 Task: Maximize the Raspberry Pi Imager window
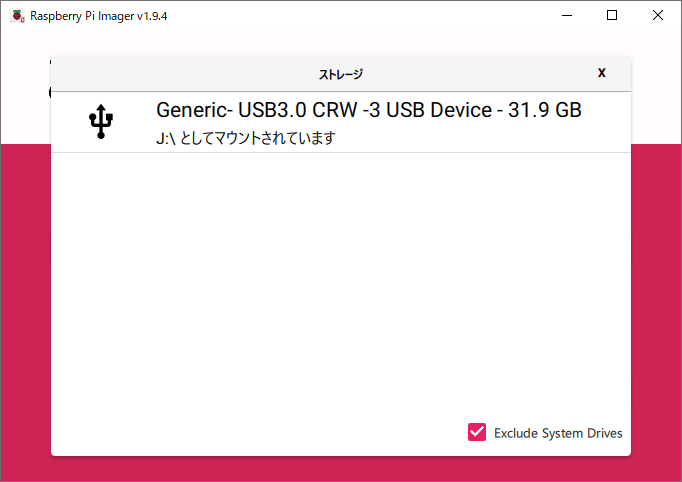coord(612,16)
